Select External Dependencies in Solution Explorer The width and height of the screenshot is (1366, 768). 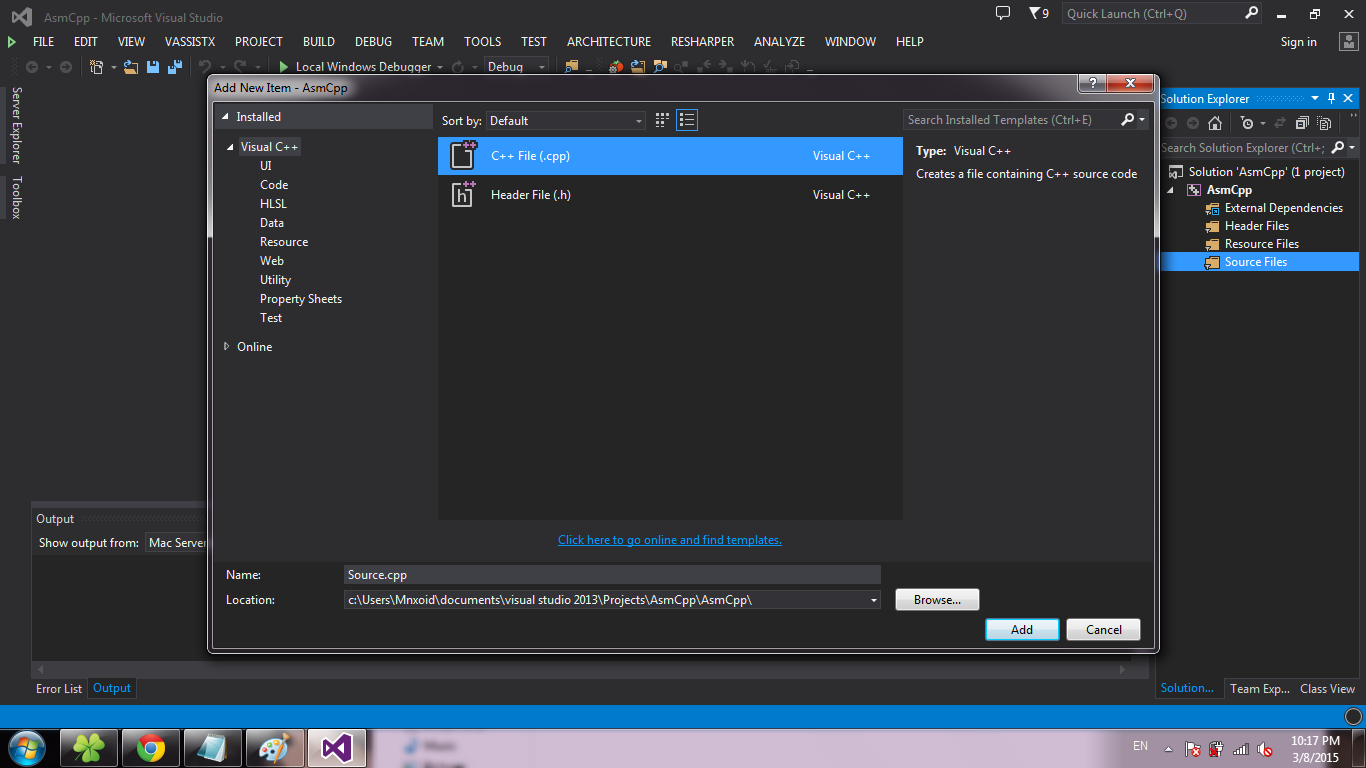click(x=1284, y=208)
